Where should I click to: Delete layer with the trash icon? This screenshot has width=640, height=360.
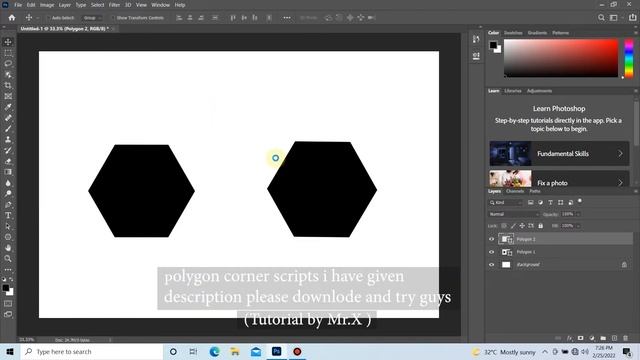[625, 338]
